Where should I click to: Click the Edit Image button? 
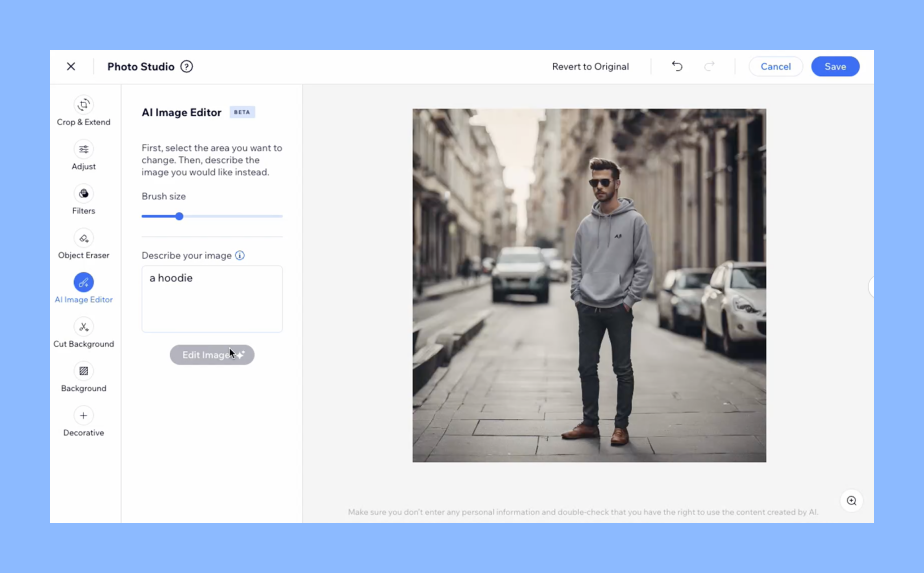(x=212, y=355)
